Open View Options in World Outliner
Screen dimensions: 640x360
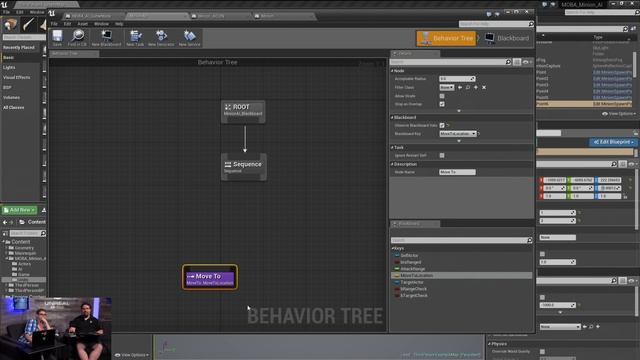click(x=619, y=114)
